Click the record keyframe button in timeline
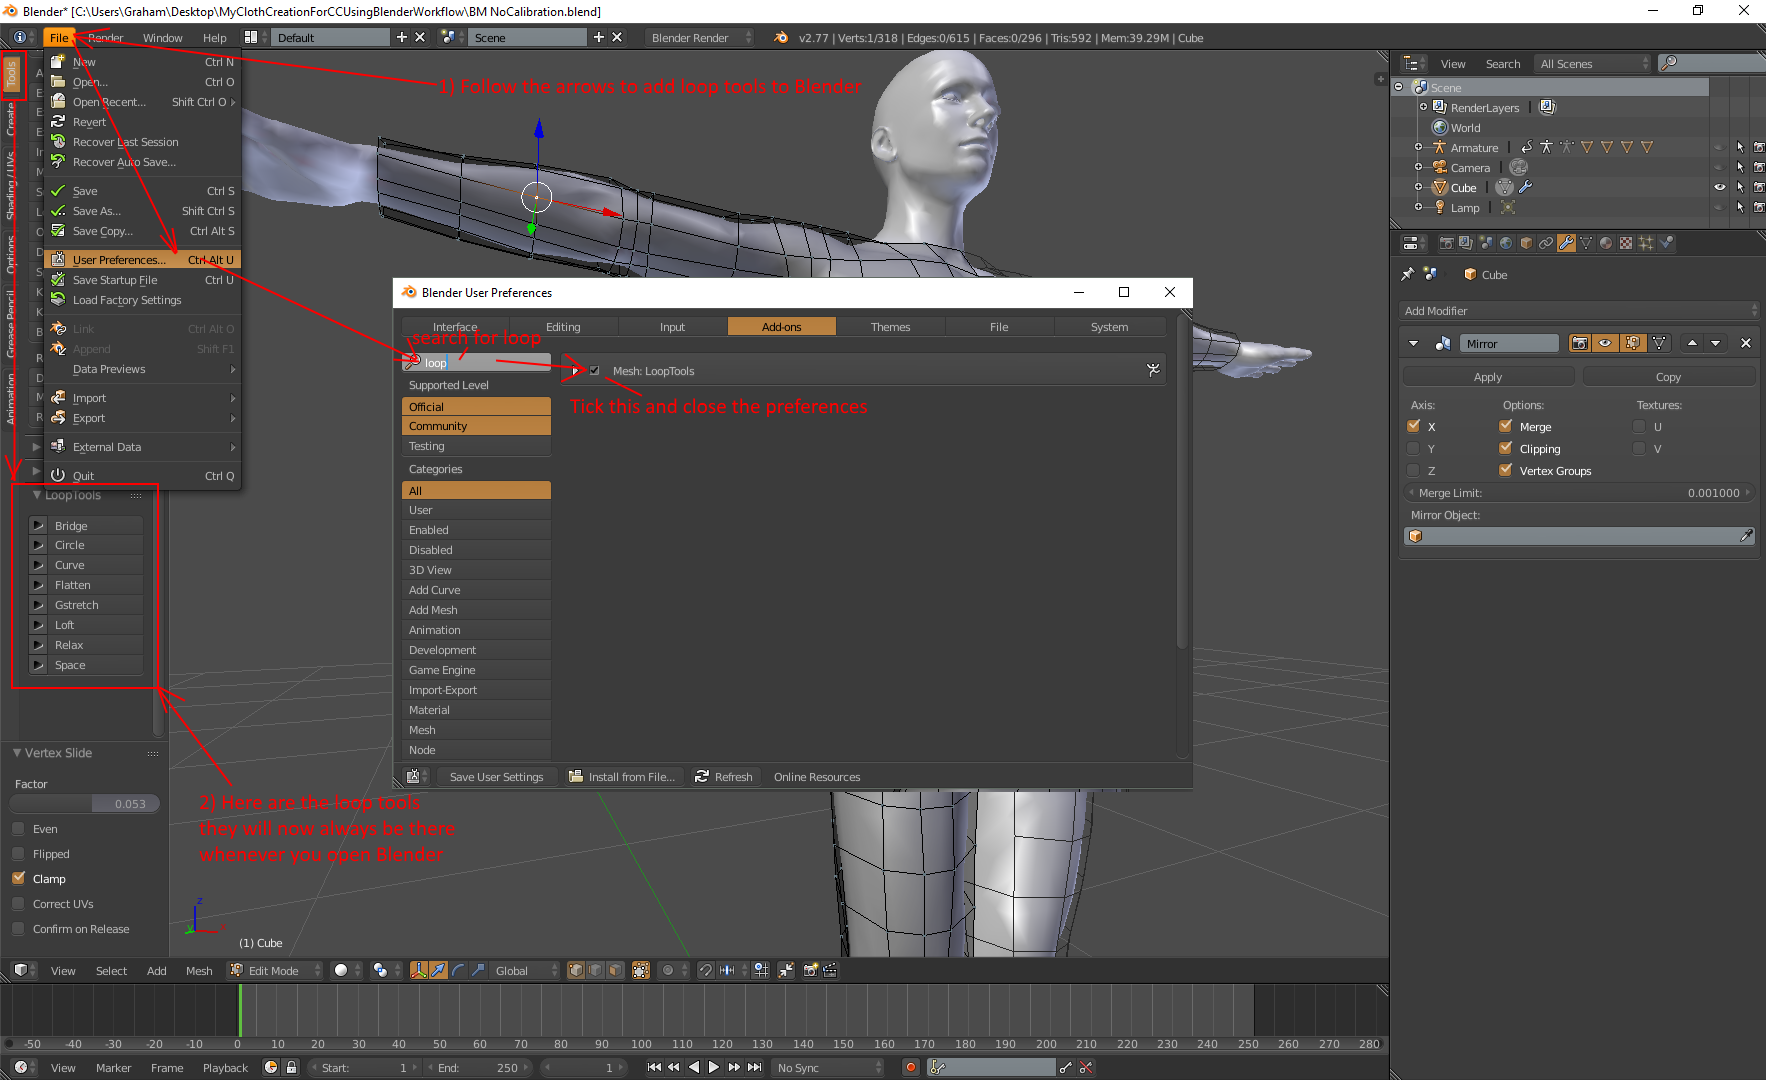Screen dimensions: 1766x1080 tap(910, 1067)
